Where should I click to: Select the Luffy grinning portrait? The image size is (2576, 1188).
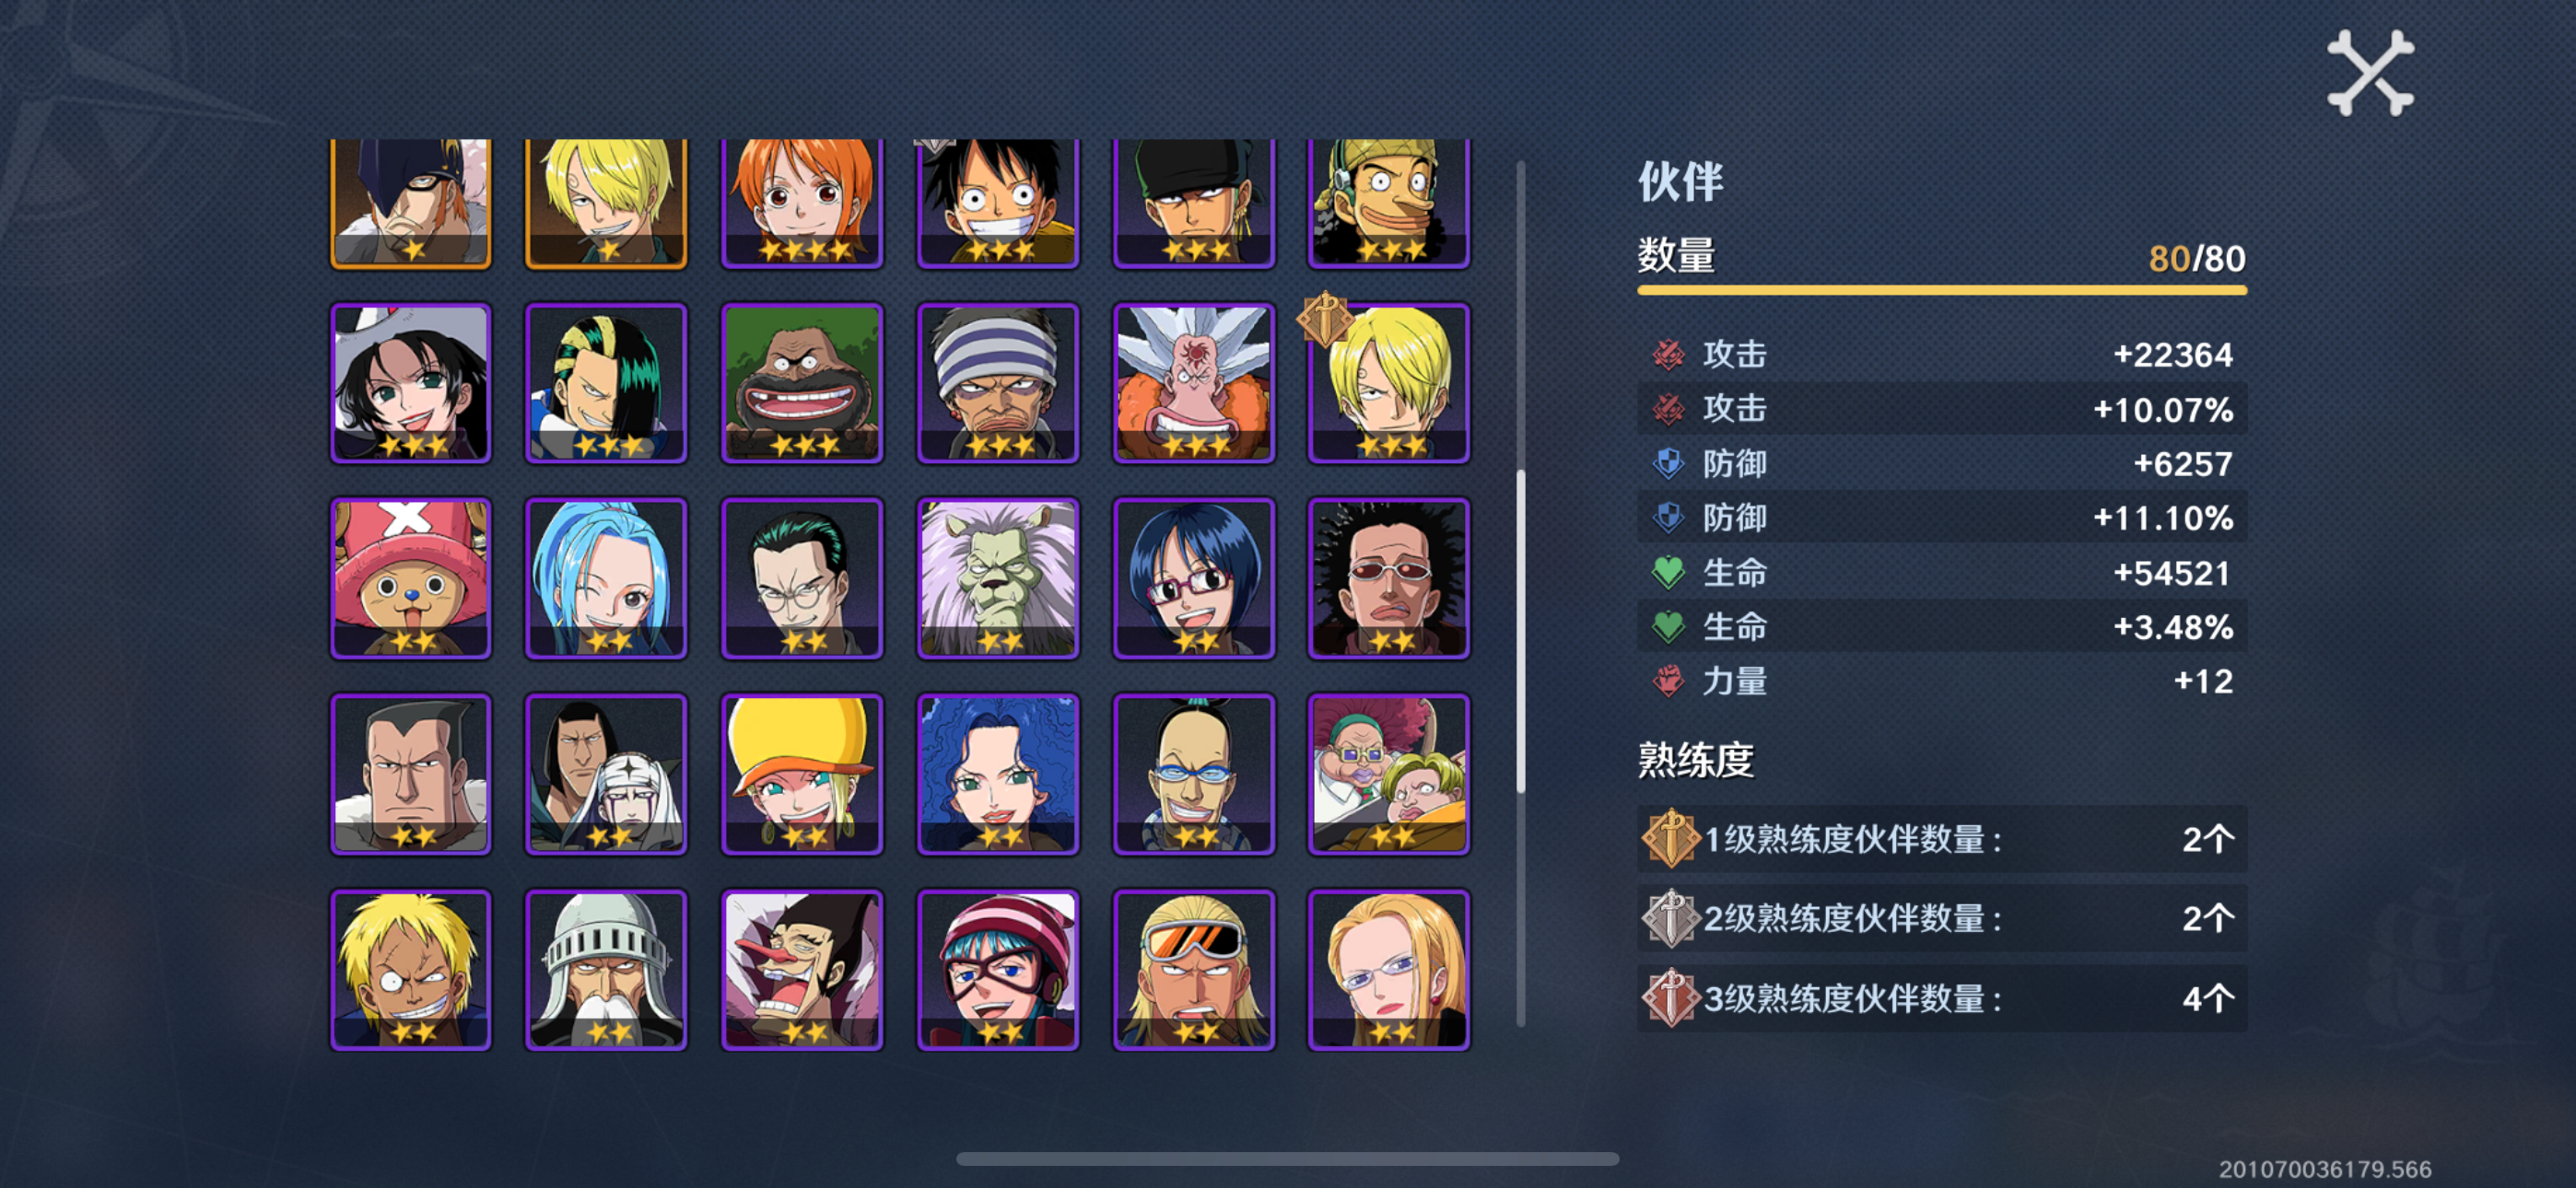[997, 203]
